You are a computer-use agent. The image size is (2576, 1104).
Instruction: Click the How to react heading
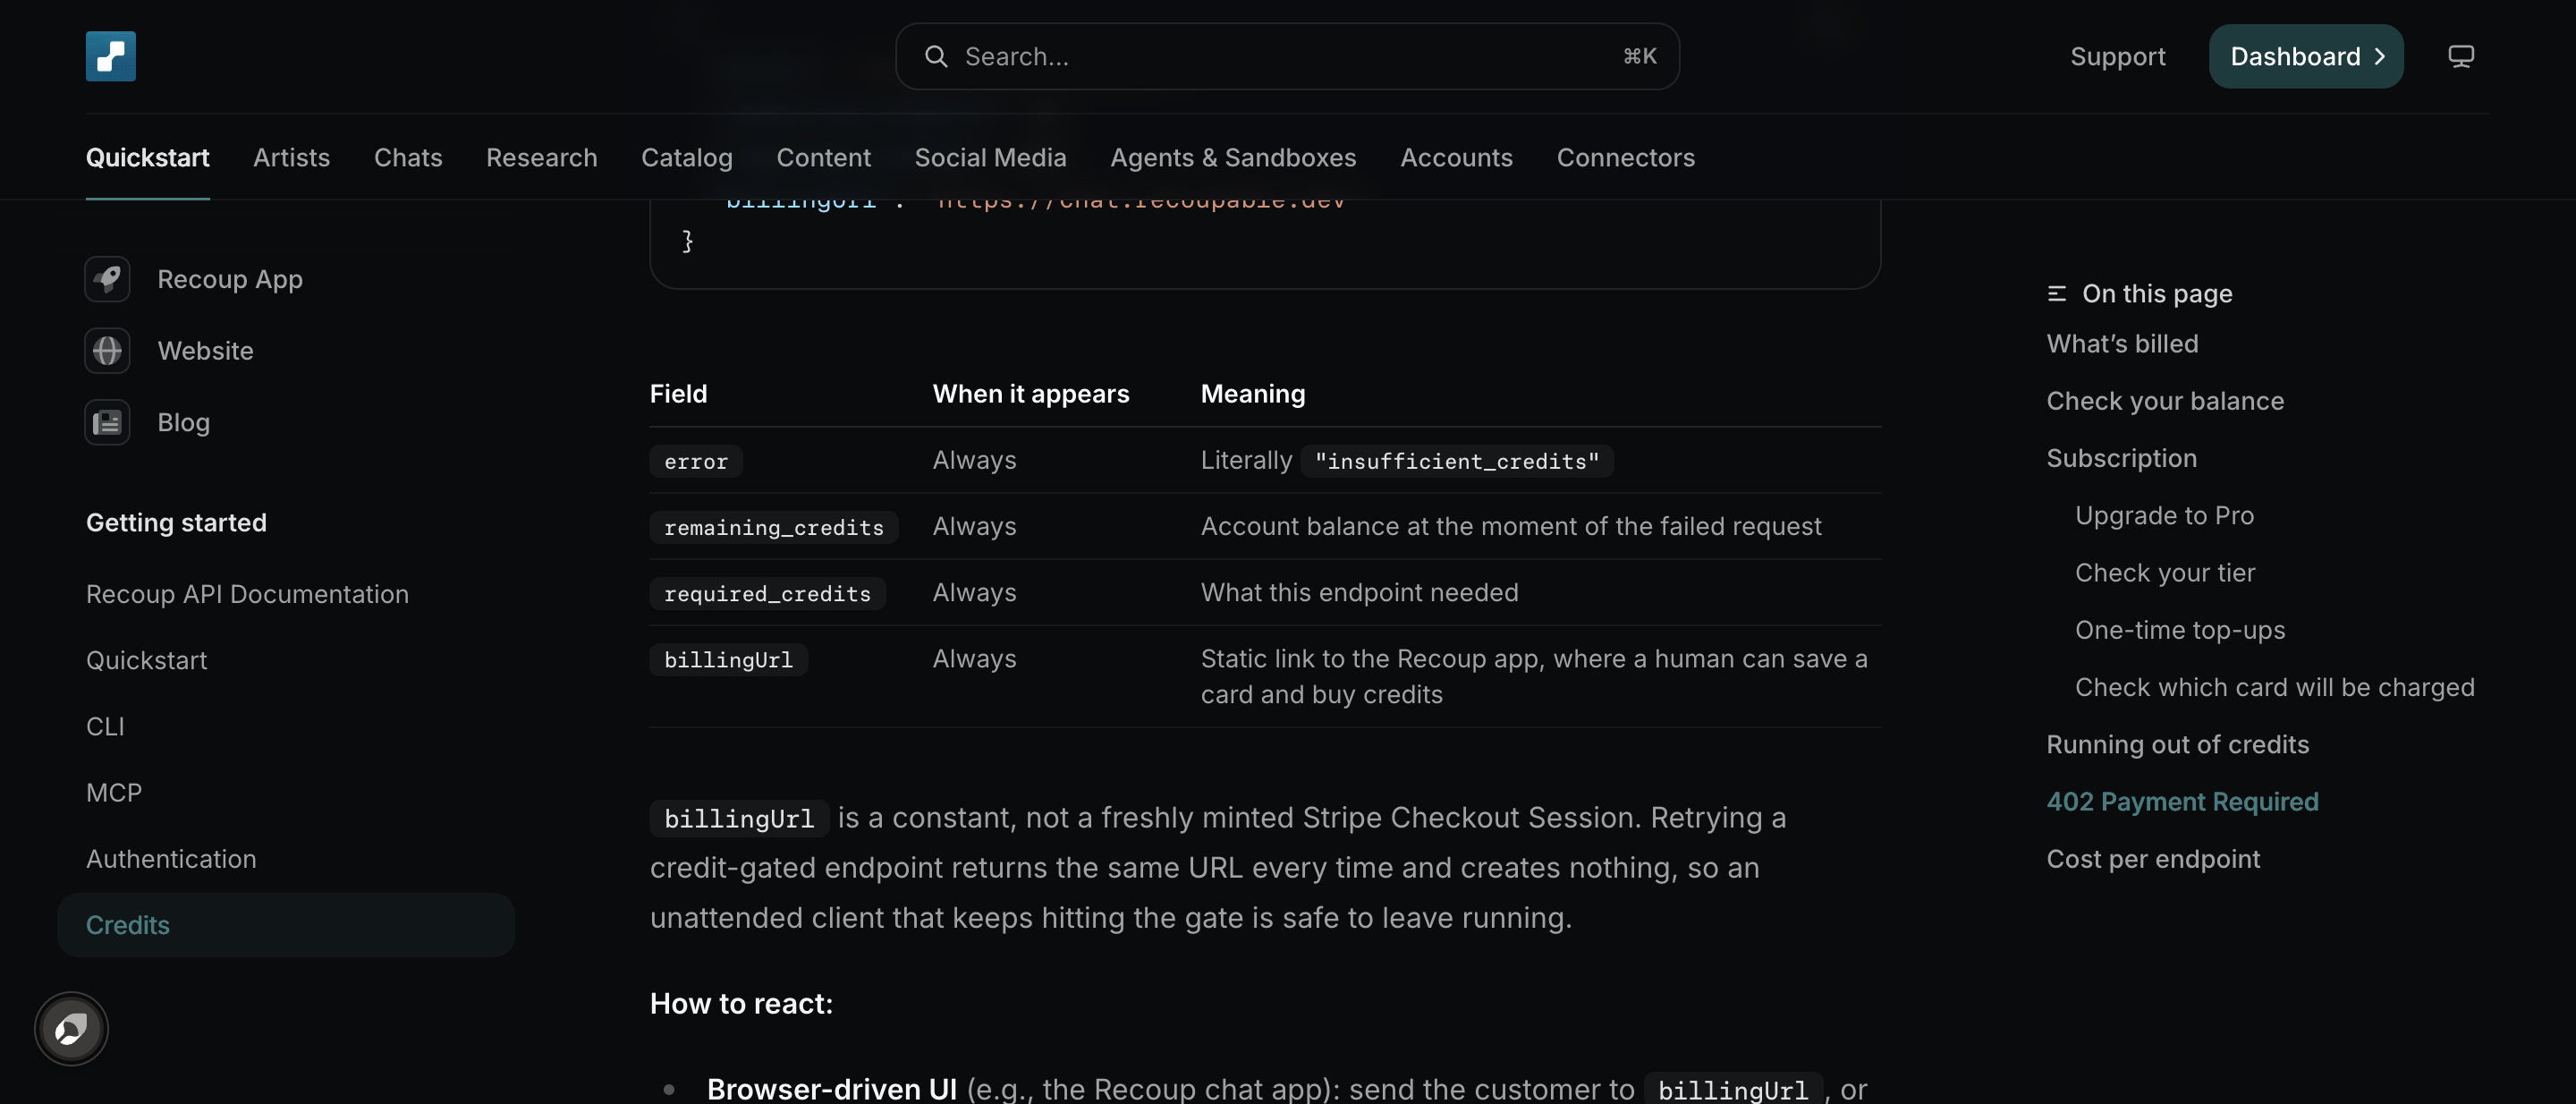(x=741, y=1003)
